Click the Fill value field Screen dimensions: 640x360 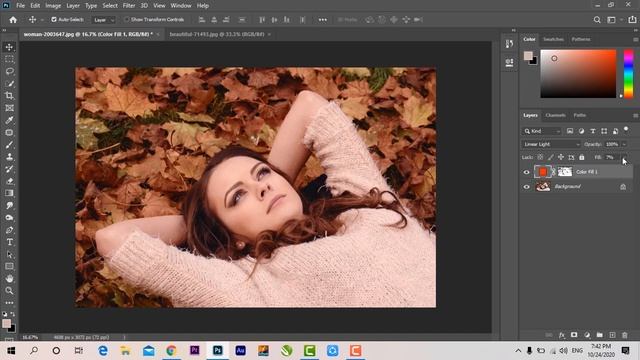pos(611,157)
